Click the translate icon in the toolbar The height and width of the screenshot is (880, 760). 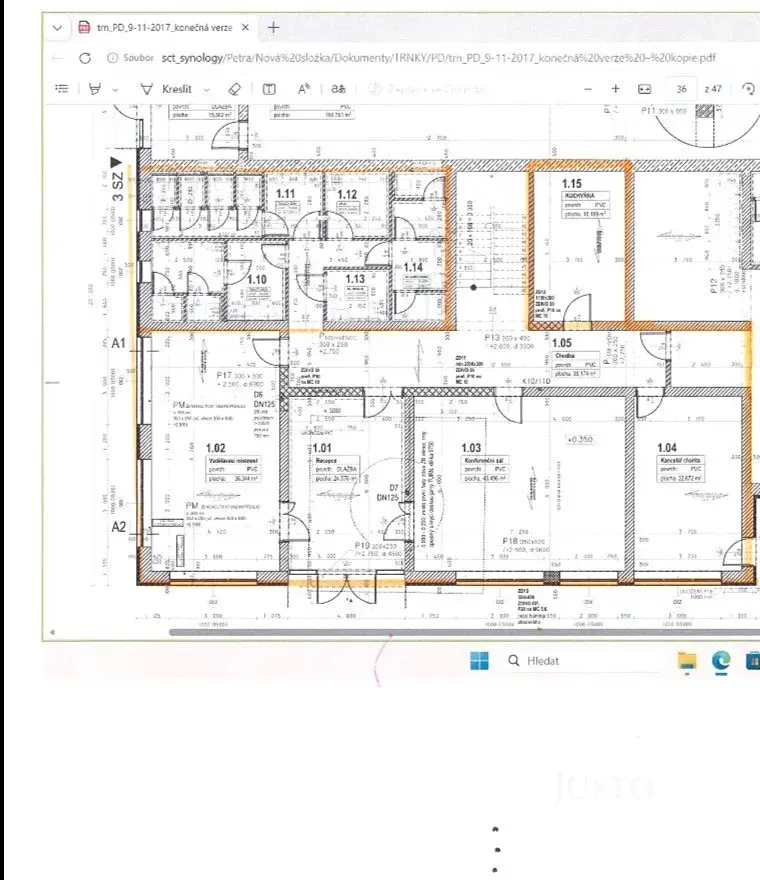click(x=340, y=89)
